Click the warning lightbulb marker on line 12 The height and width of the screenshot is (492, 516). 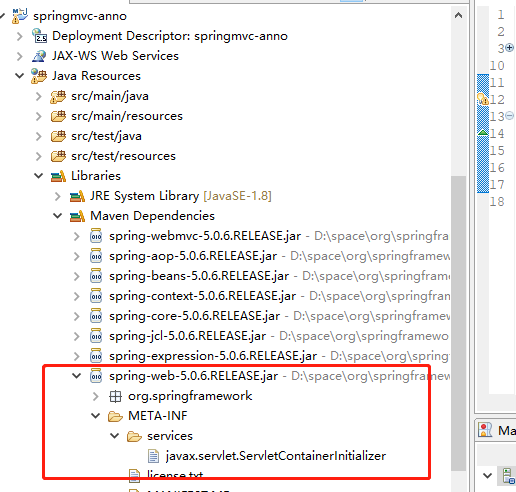click(x=482, y=99)
